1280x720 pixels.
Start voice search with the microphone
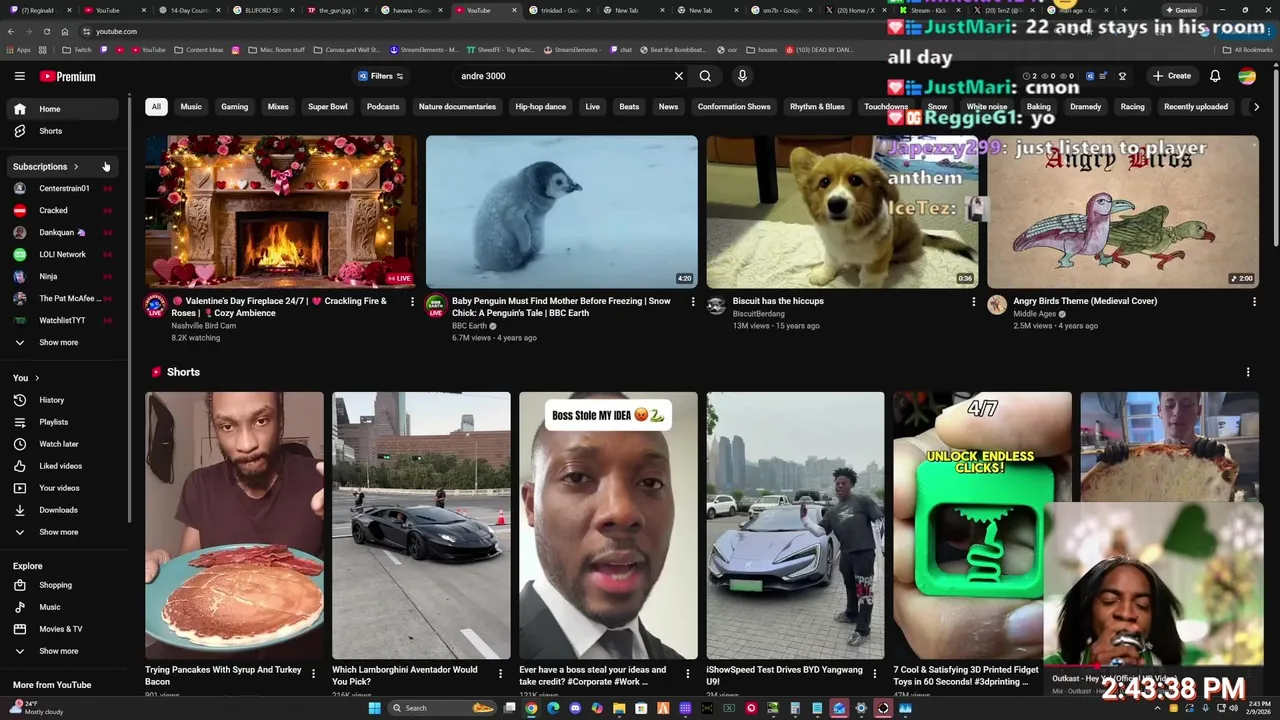742,76
